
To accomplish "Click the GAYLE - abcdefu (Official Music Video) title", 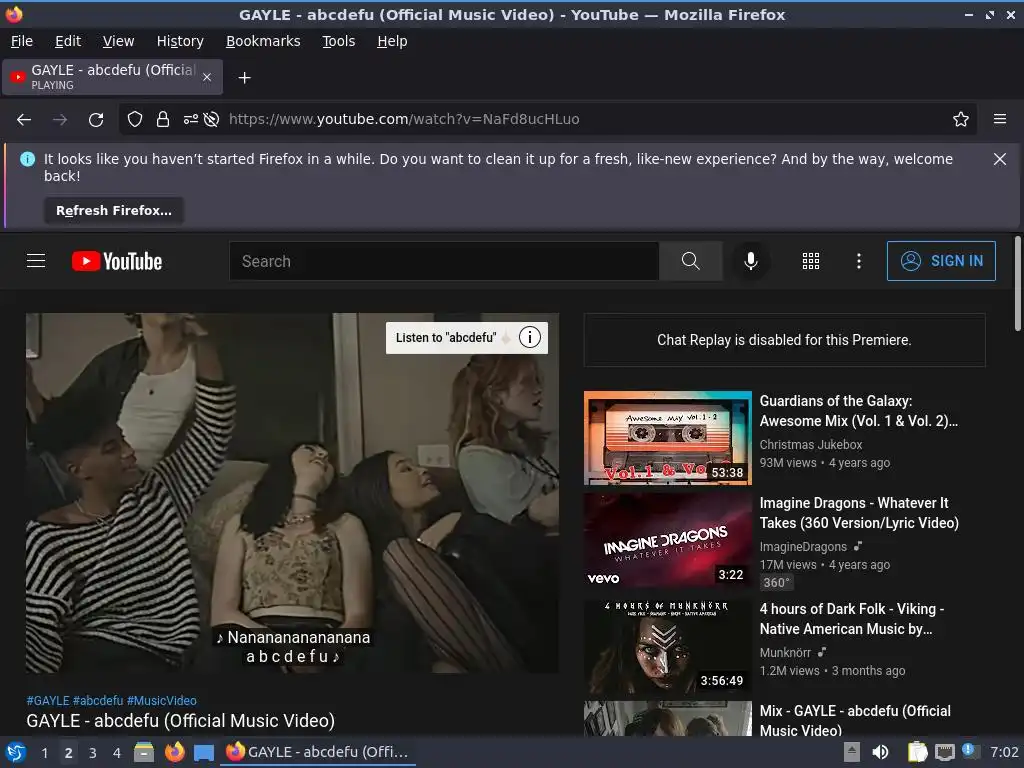I will coord(180,721).
